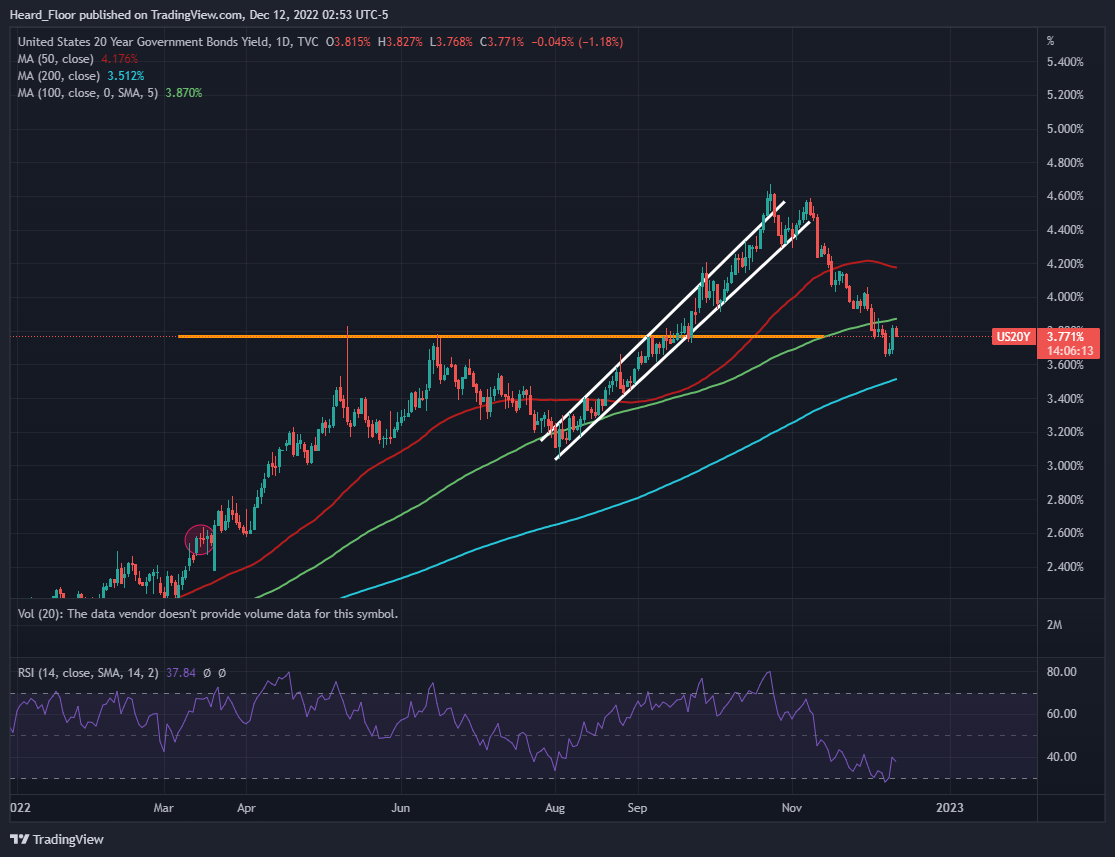Click the symbol title 'United States 20 Year Government Bonds Yield'
The height and width of the screenshot is (857, 1115).
pyautogui.click(x=144, y=42)
